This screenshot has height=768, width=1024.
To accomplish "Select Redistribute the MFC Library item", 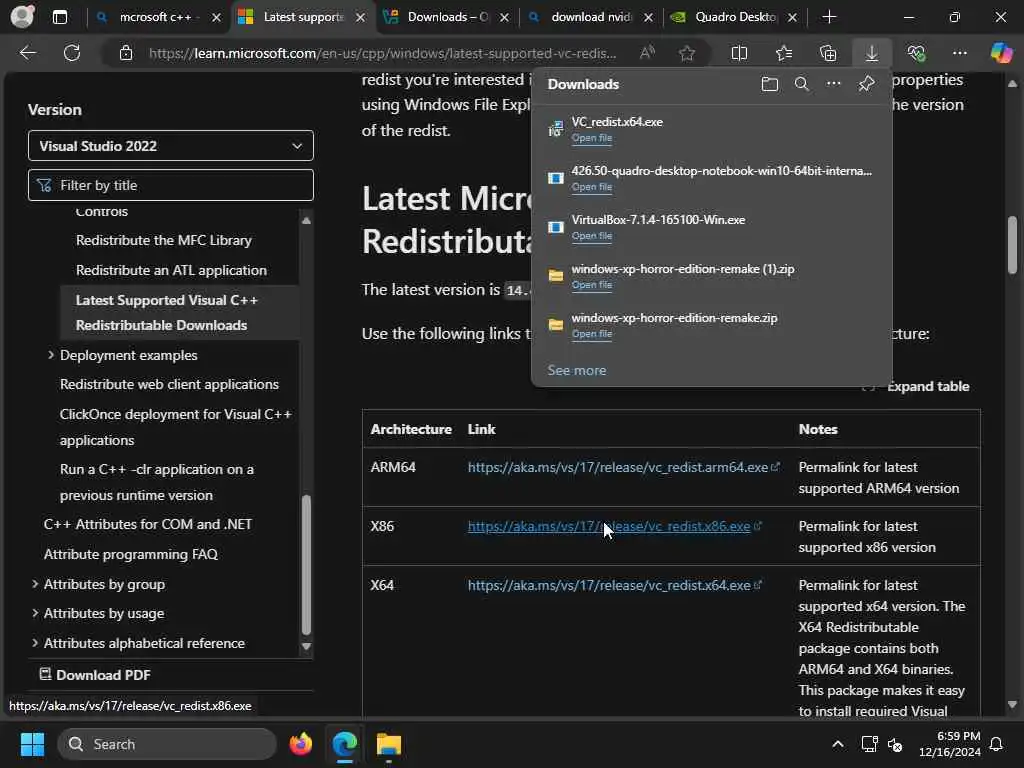I will click(163, 240).
